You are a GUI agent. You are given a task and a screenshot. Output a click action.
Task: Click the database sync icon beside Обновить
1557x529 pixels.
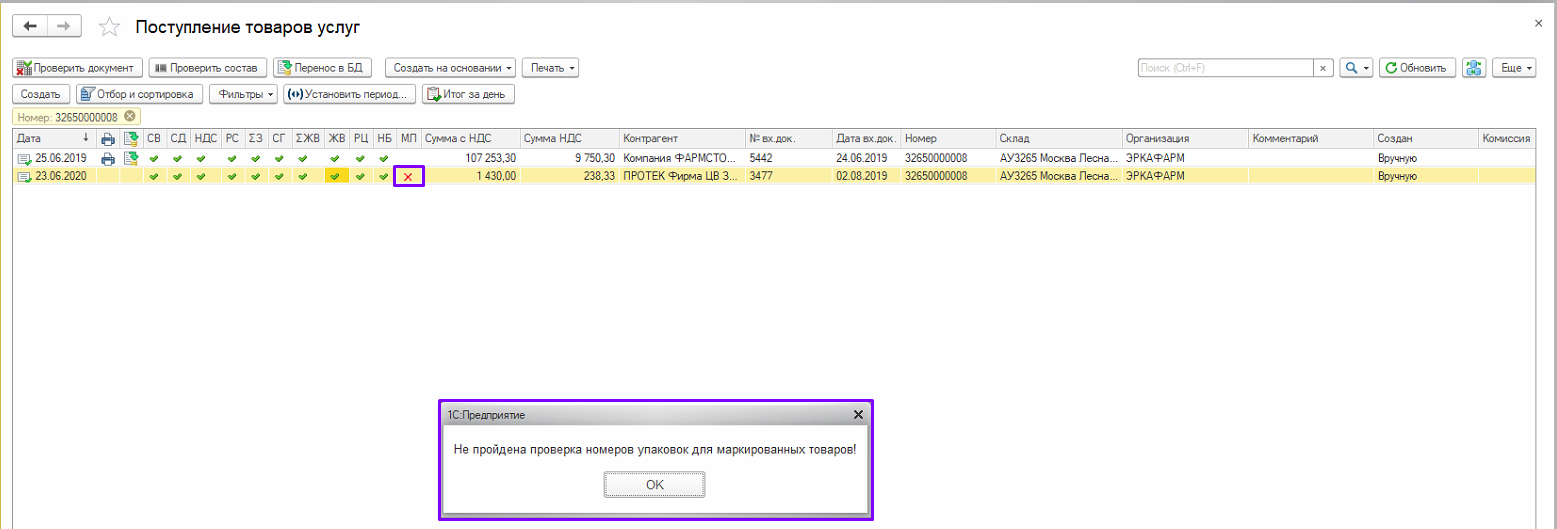click(x=1473, y=68)
